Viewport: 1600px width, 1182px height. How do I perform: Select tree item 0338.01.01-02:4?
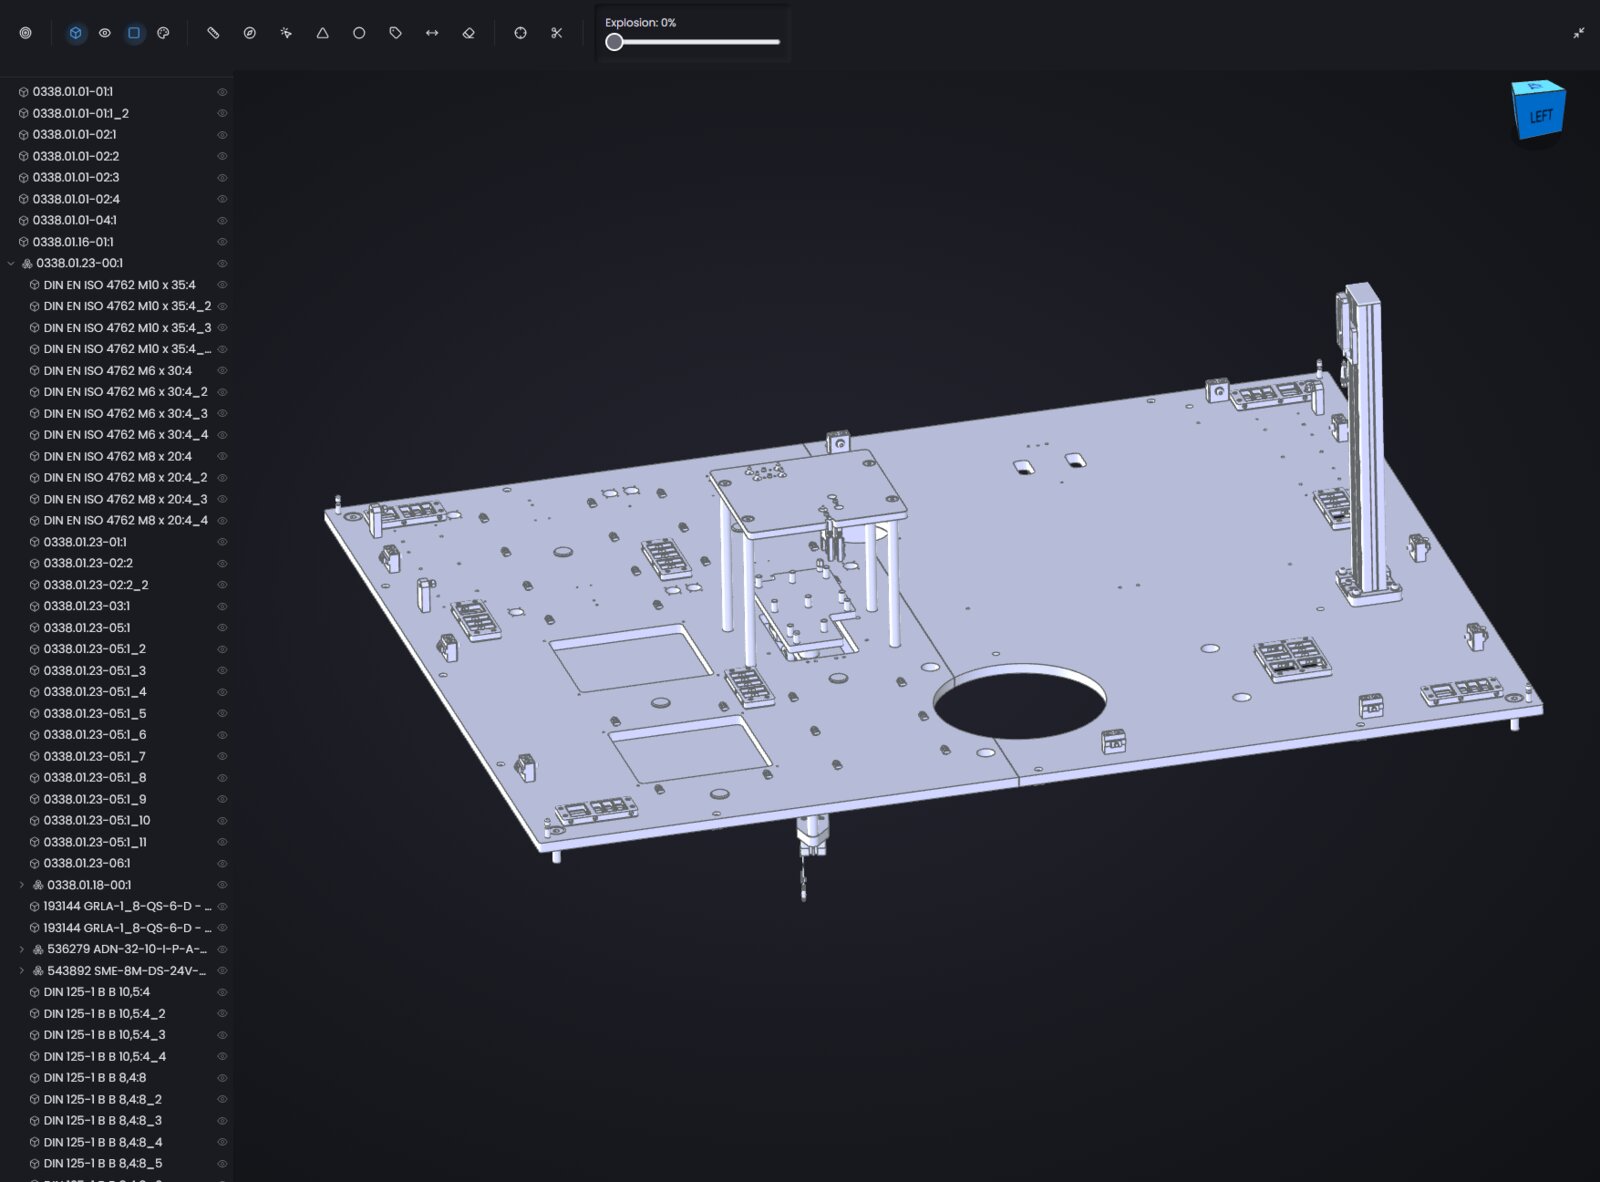pos(76,199)
